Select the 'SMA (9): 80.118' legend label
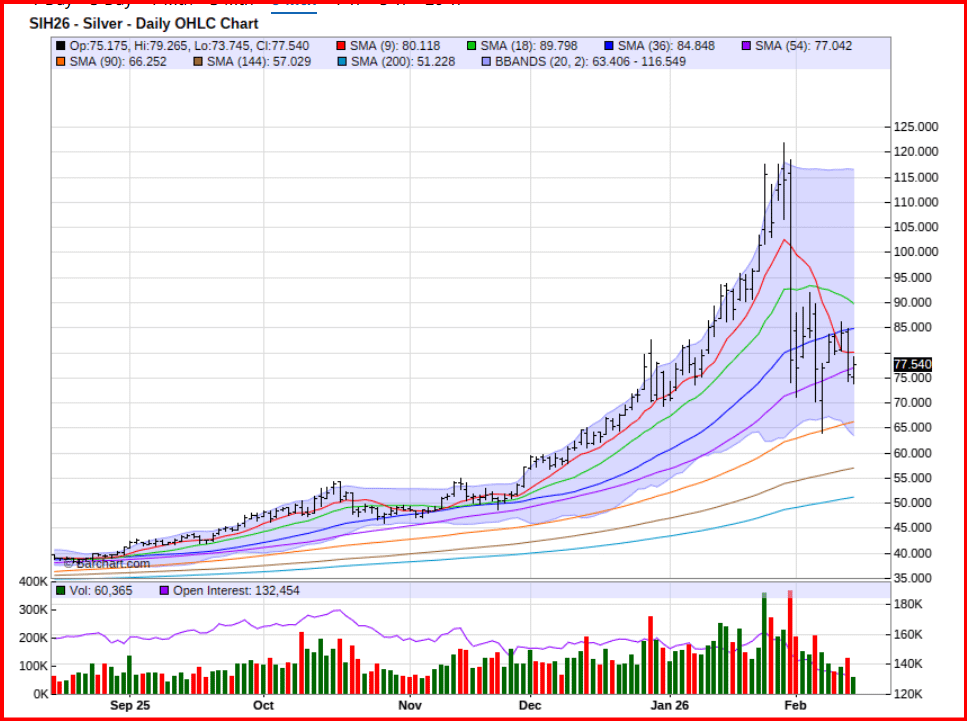This screenshot has height=721, width=967. [395, 46]
